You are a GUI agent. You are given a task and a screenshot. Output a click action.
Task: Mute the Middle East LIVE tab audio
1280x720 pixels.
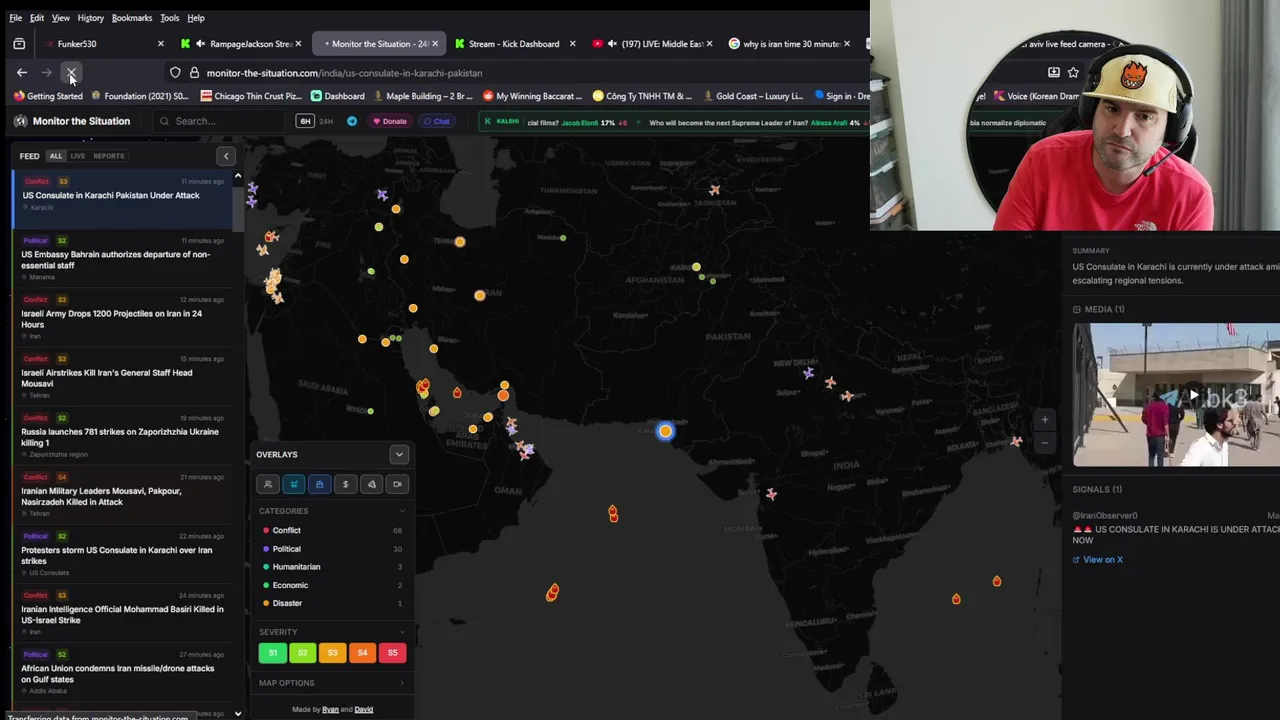point(612,44)
